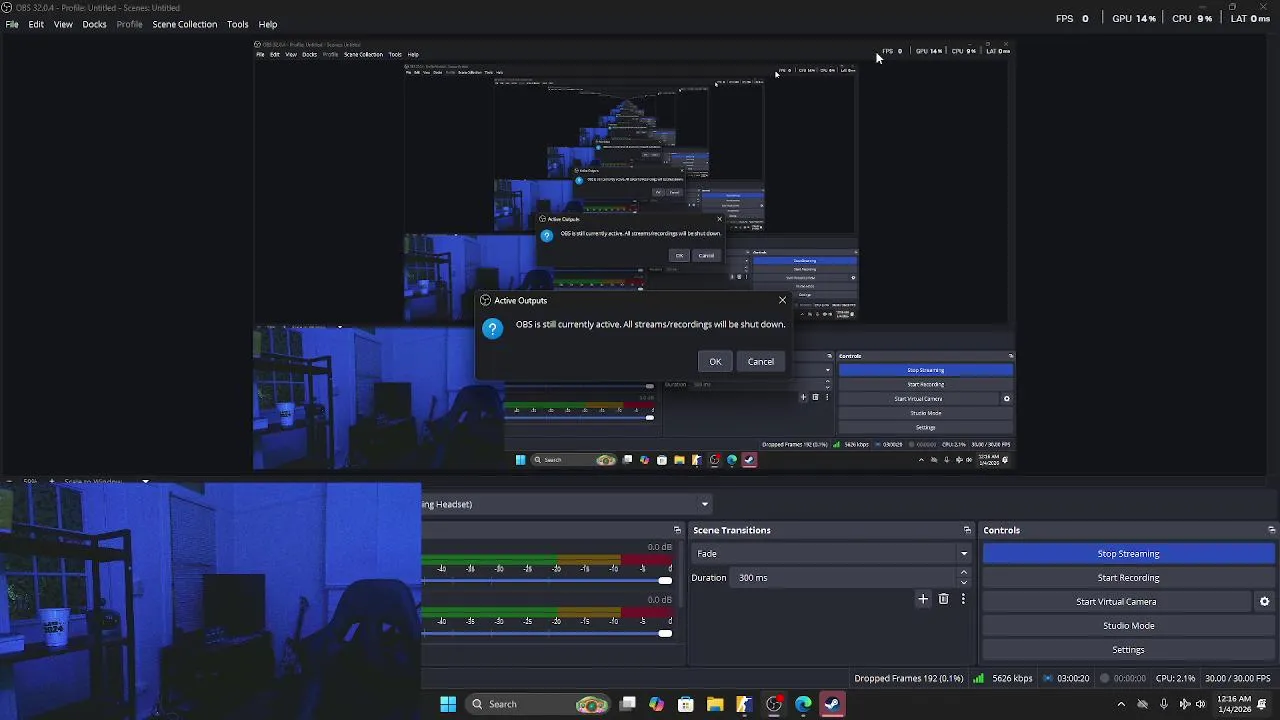Start the Virtual Camera

(1116, 601)
